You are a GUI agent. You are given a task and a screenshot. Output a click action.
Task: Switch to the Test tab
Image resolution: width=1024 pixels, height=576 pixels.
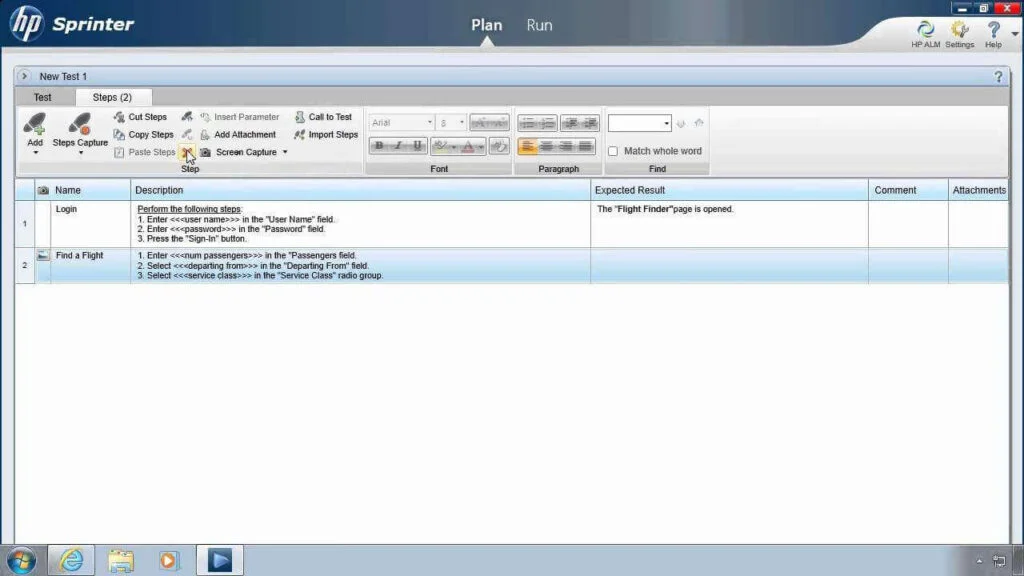42,97
